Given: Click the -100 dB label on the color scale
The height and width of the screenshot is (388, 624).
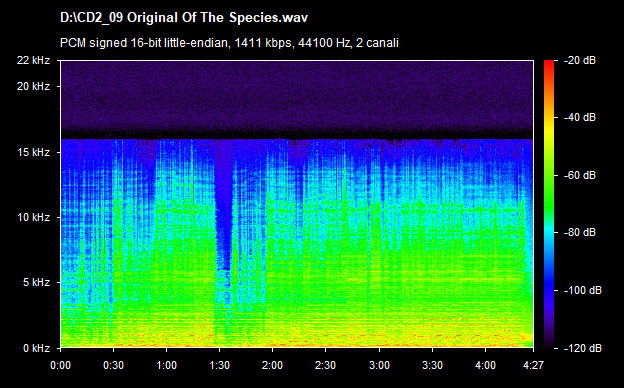Looking at the screenshot, I should [x=583, y=291].
